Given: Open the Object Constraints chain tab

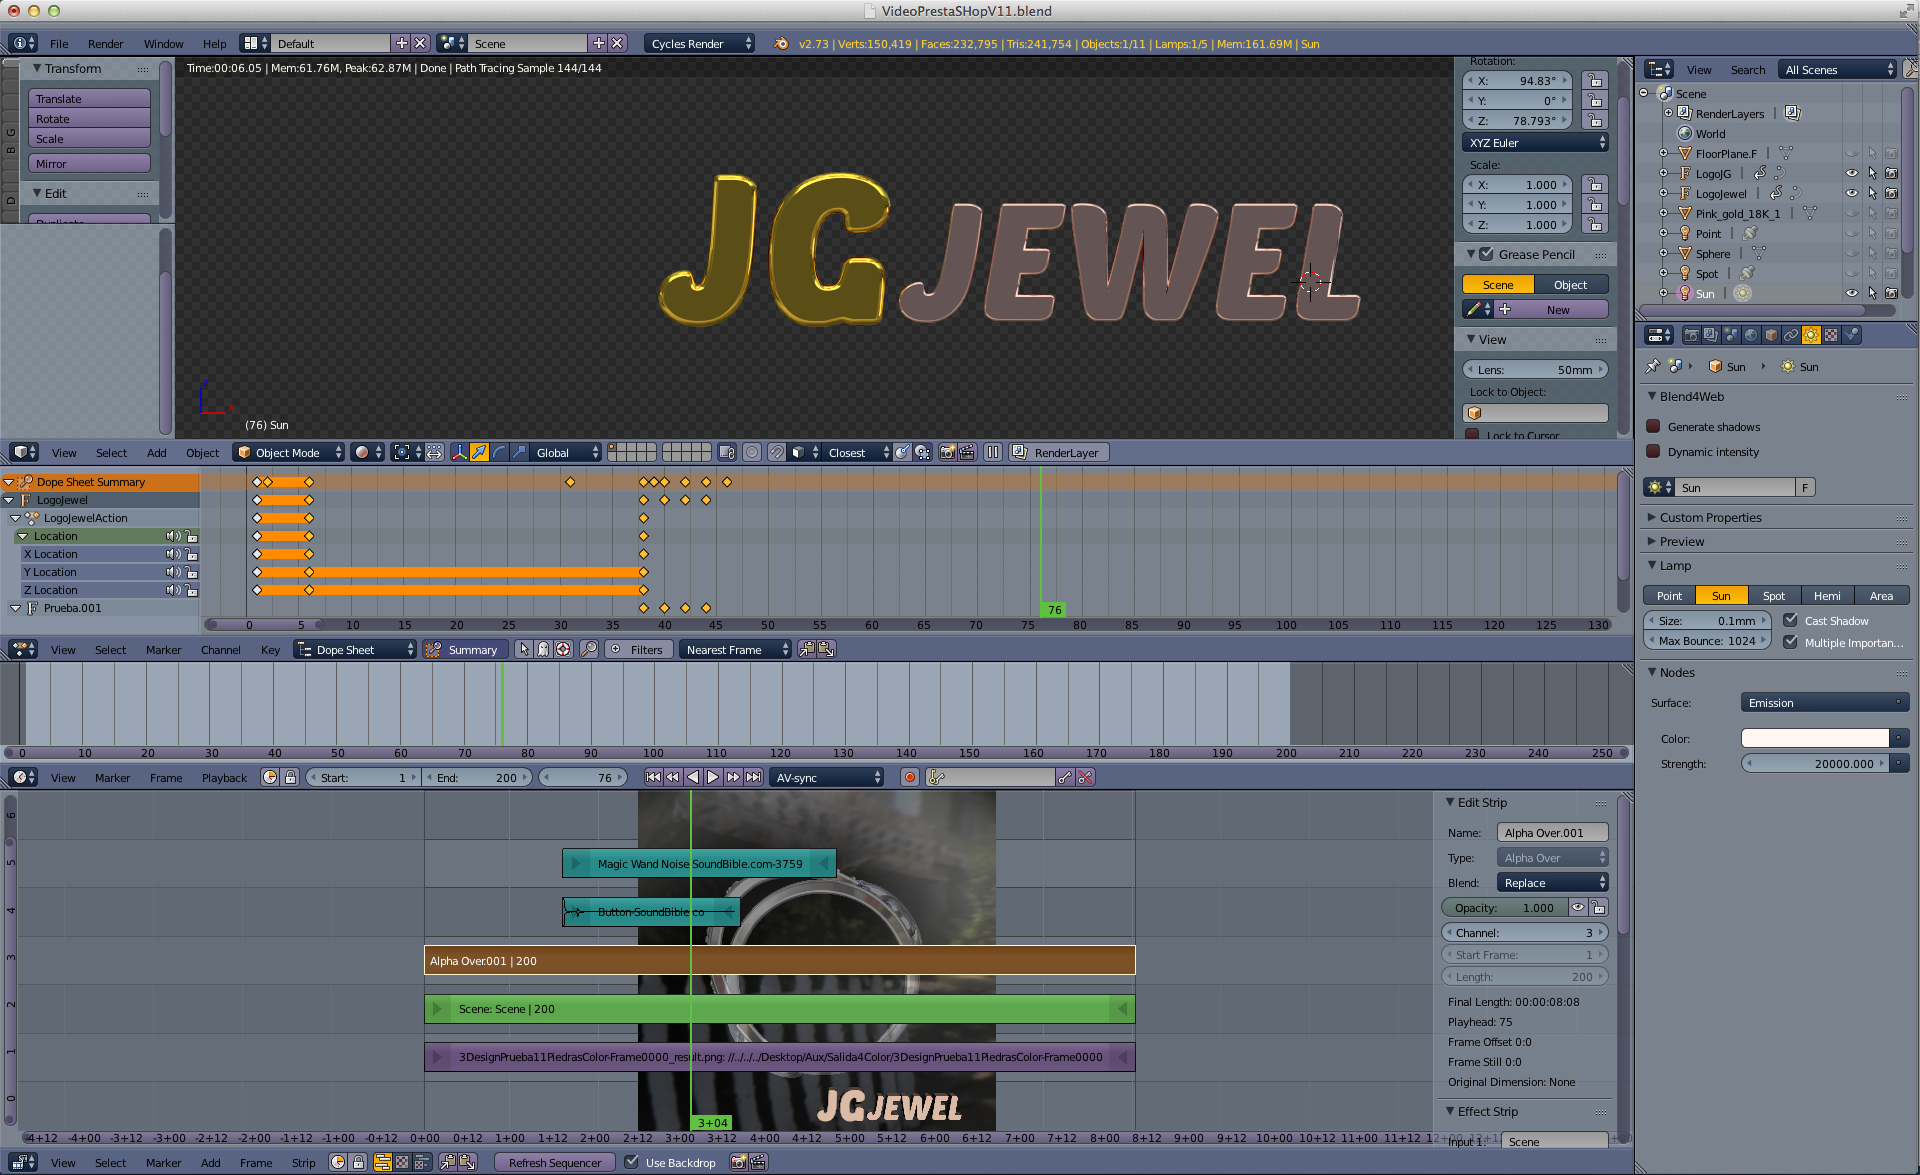Looking at the screenshot, I should (x=1791, y=336).
